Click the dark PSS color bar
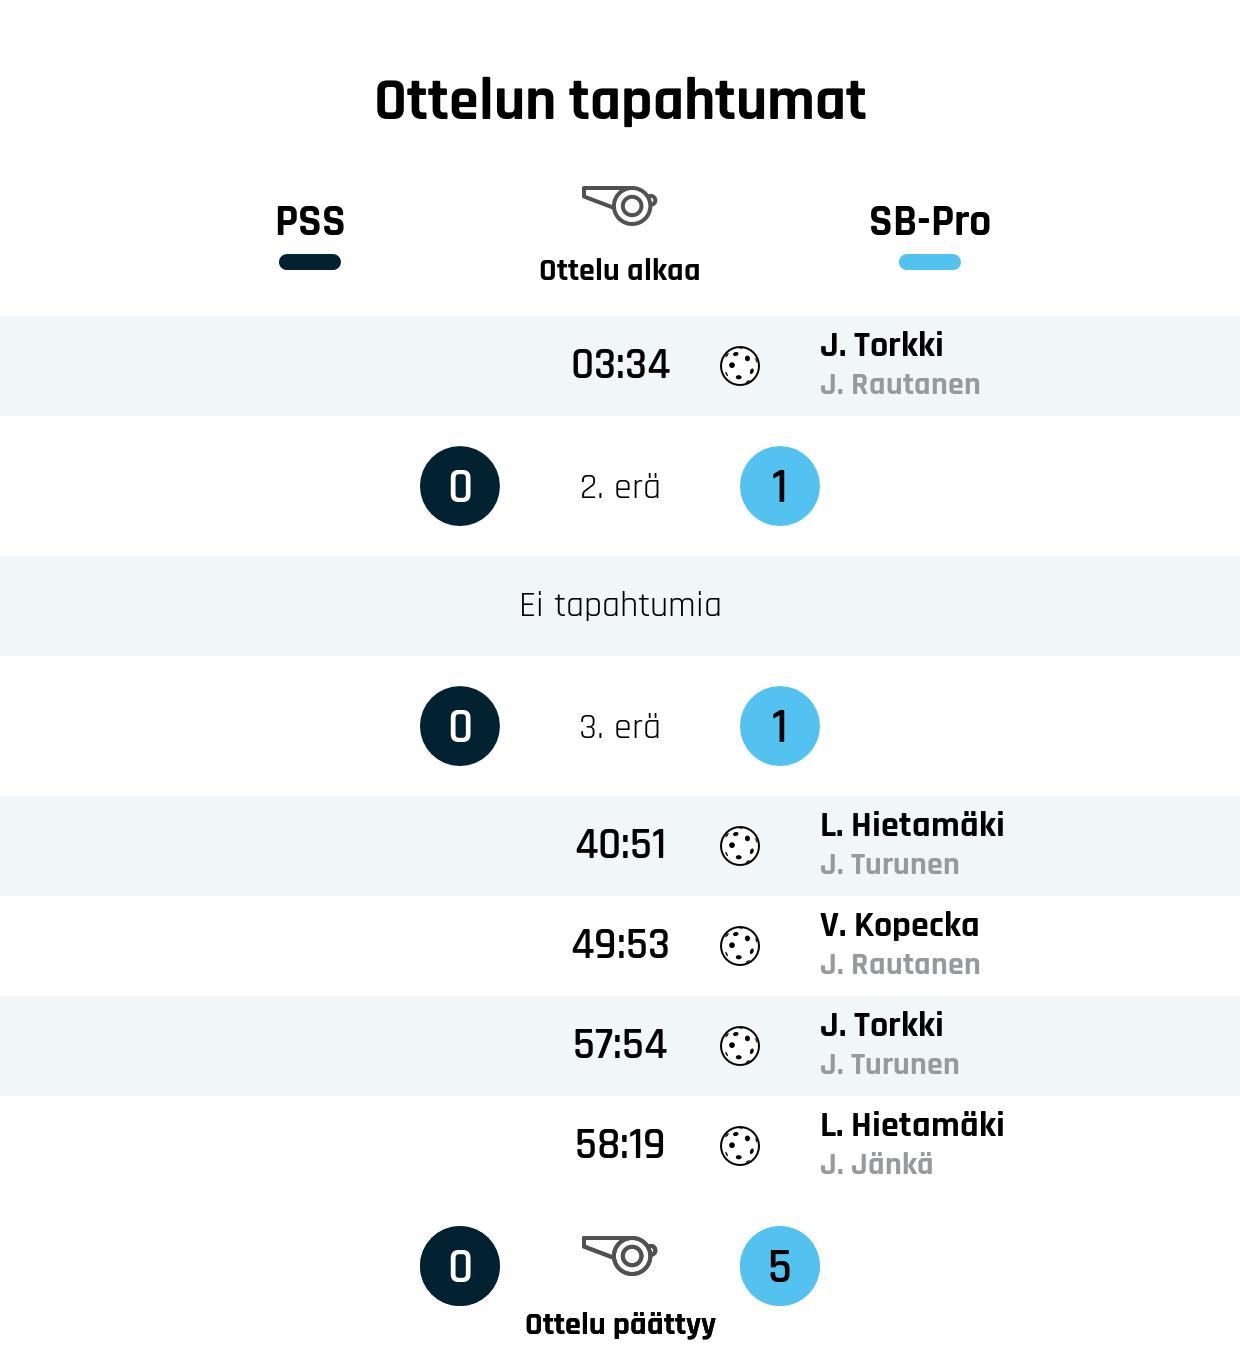The image size is (1240, 1358). tap(310, 262)
